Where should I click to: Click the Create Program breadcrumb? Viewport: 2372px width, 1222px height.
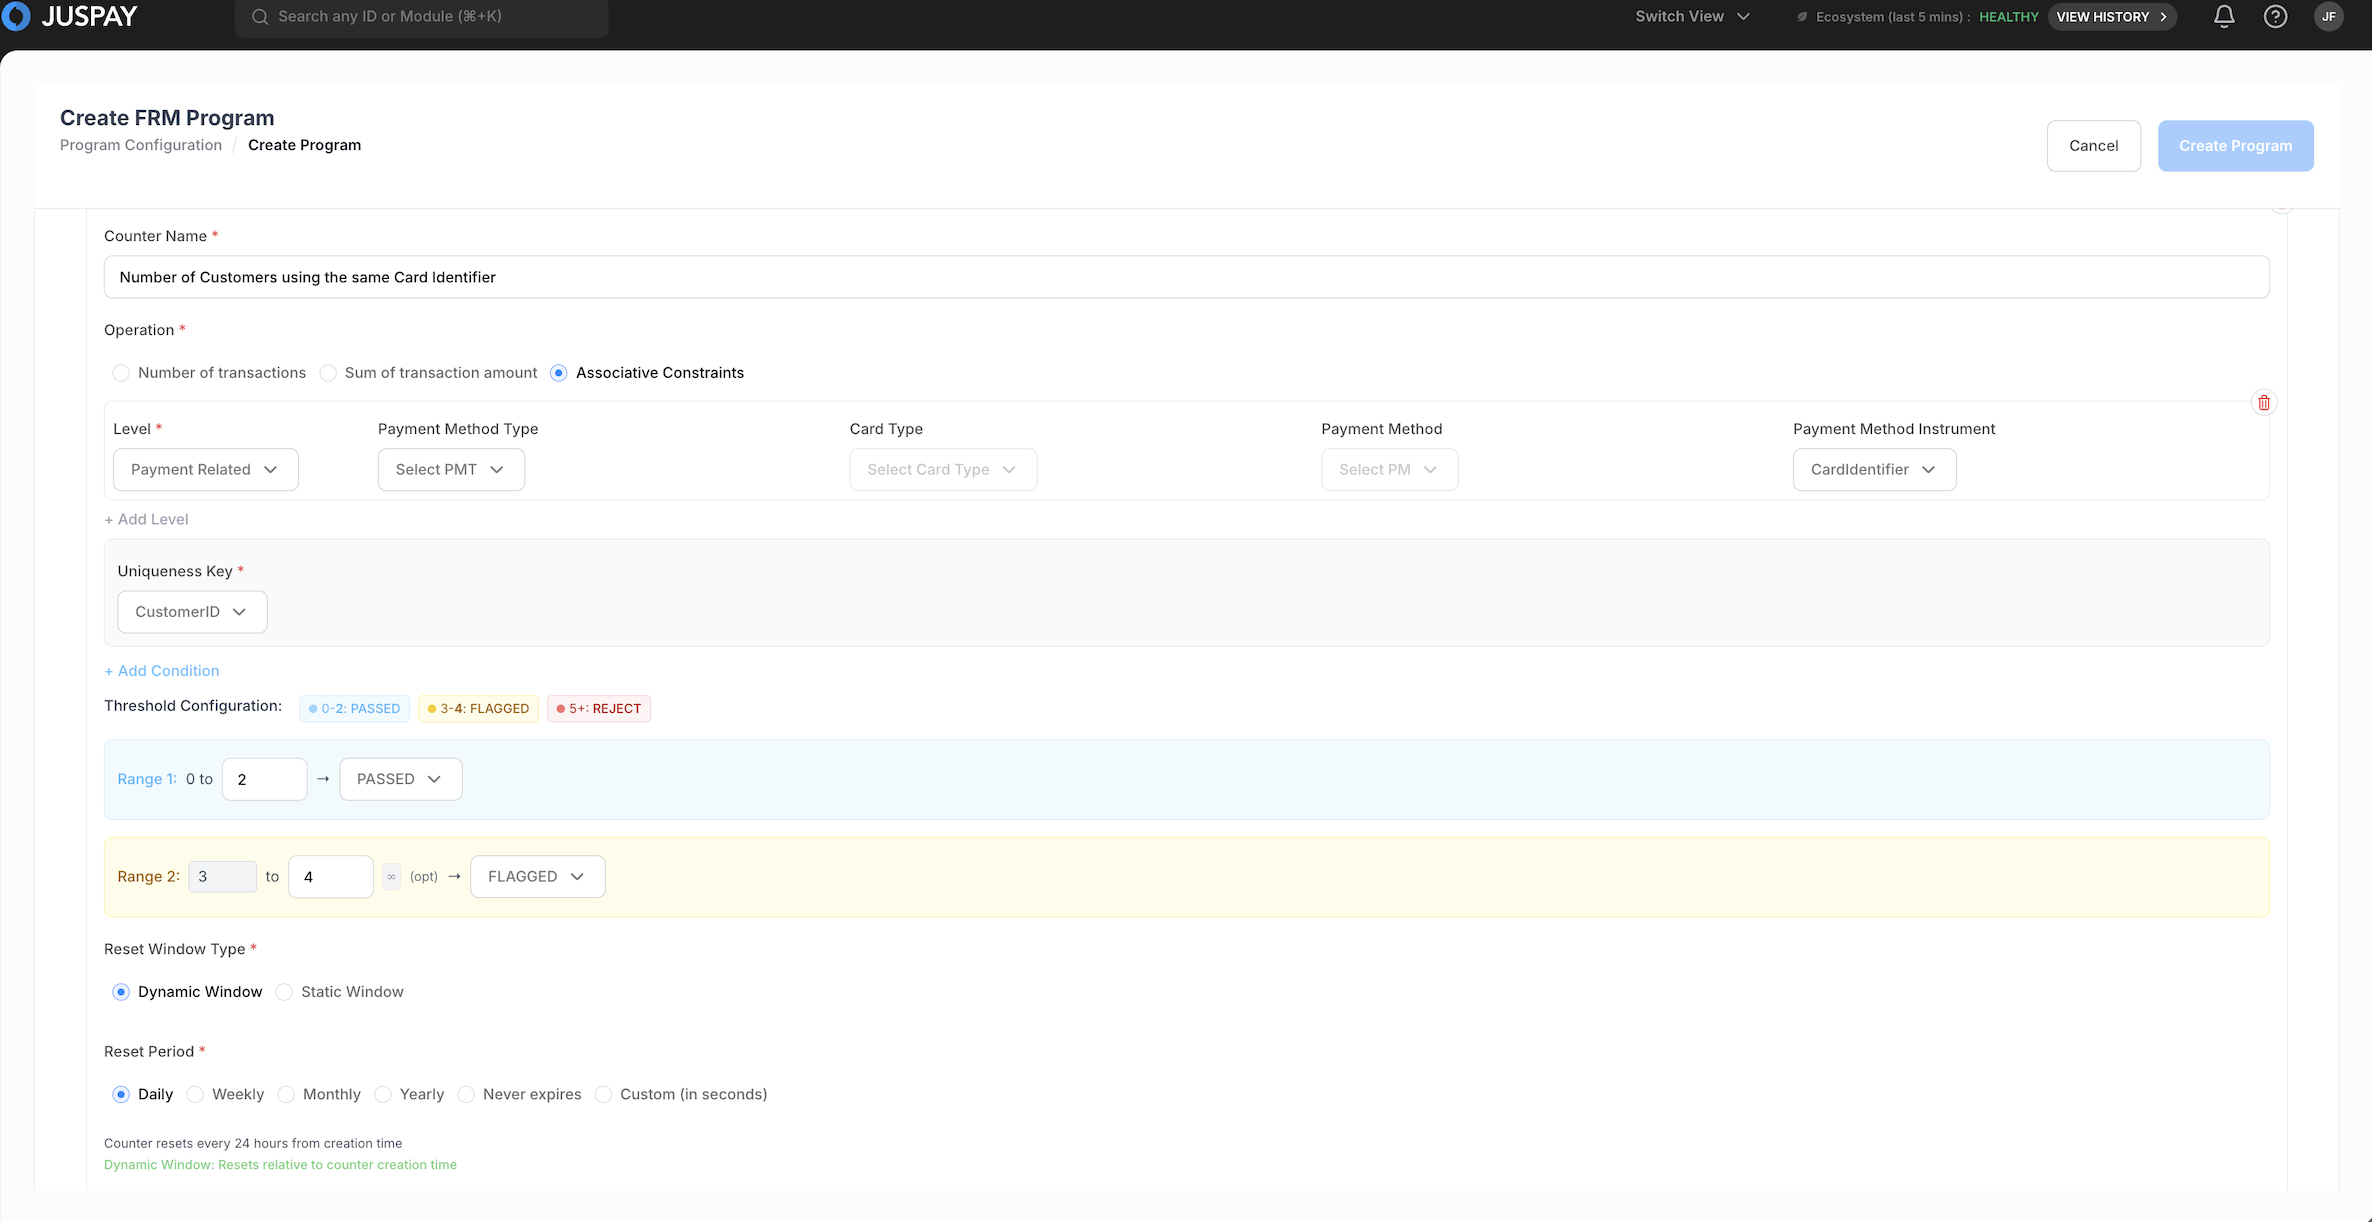[x=305, y=145]
